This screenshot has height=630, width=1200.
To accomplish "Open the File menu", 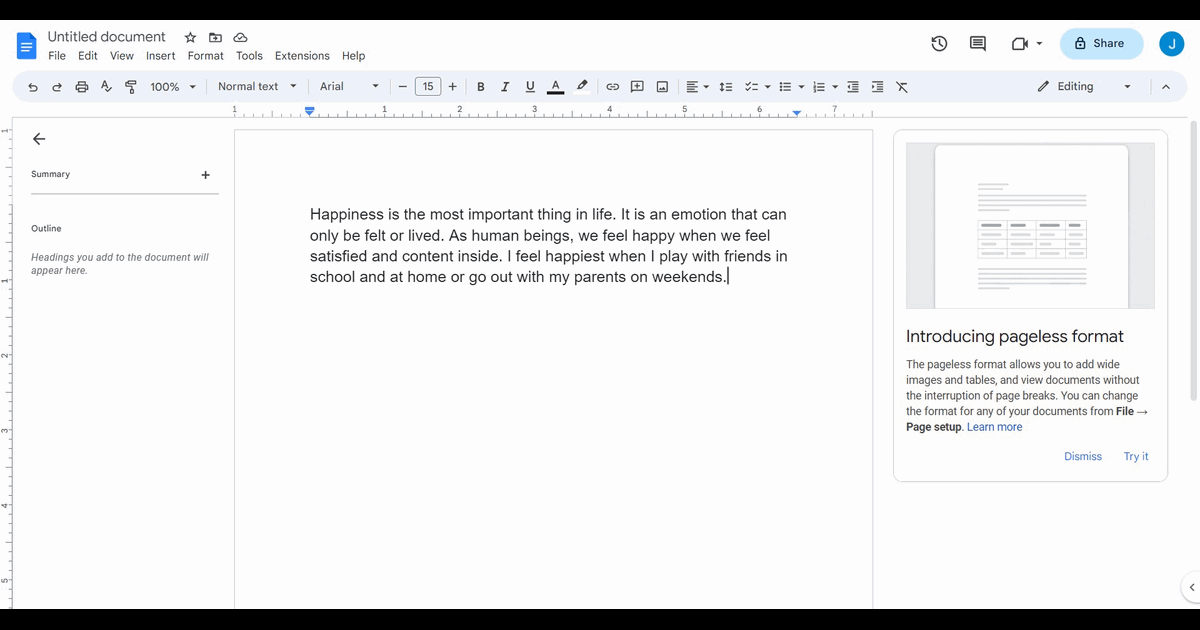I will 57,56.
